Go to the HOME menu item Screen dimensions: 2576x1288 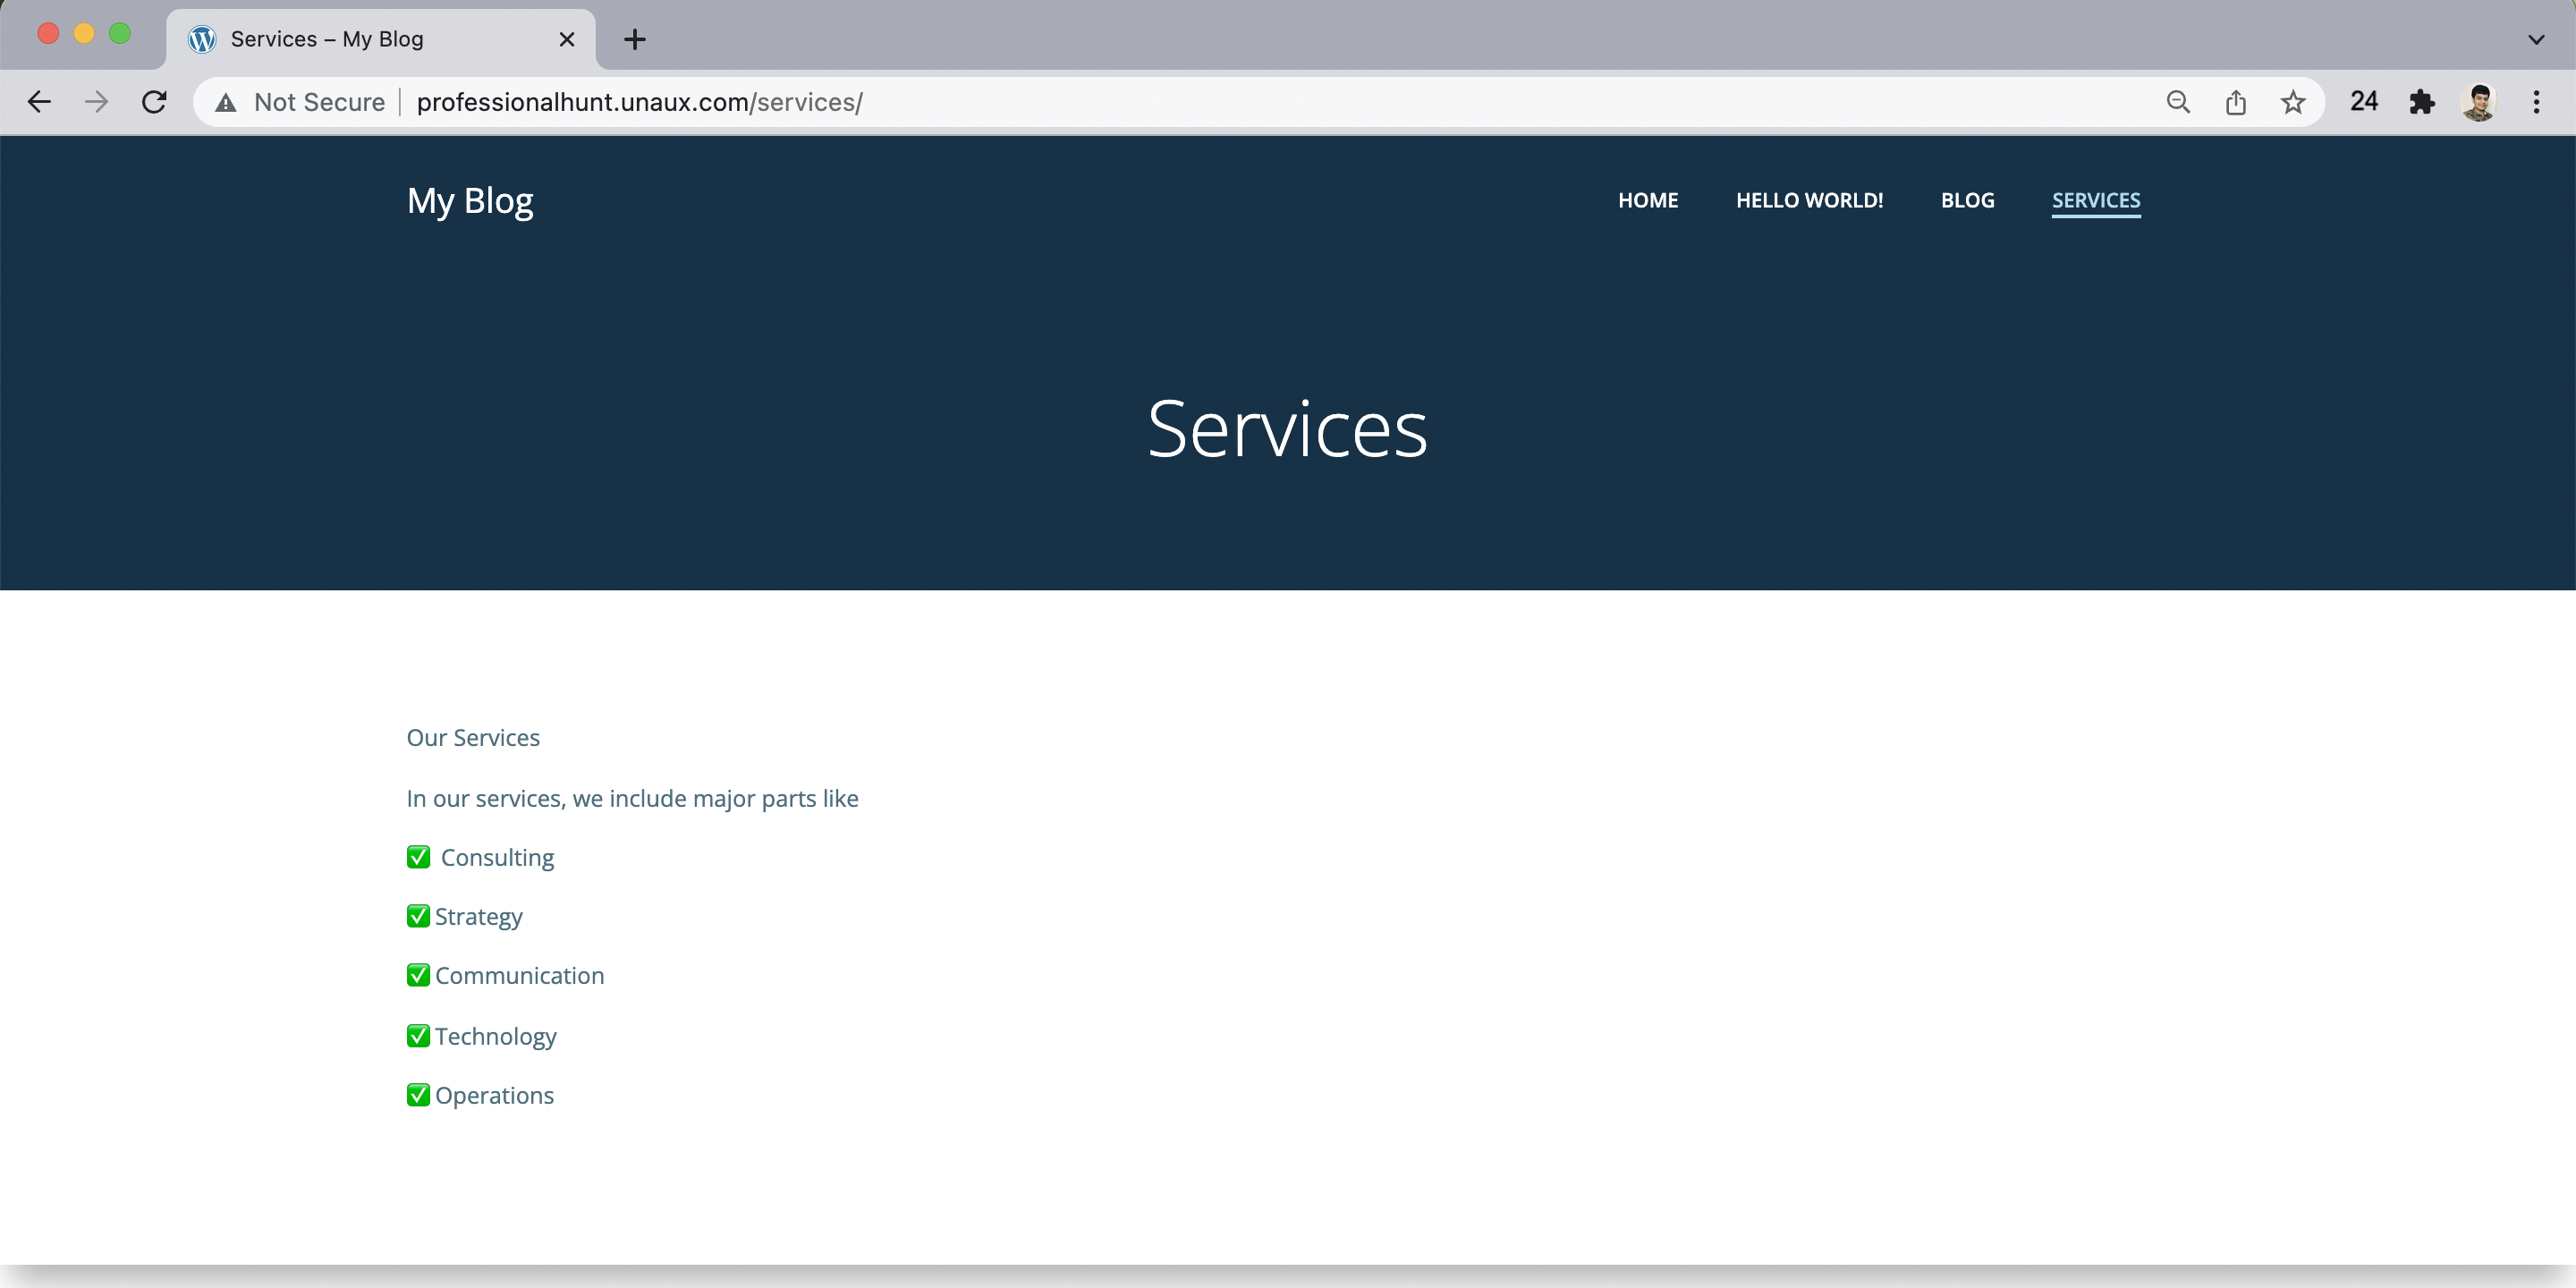(x=1648, y=200)
